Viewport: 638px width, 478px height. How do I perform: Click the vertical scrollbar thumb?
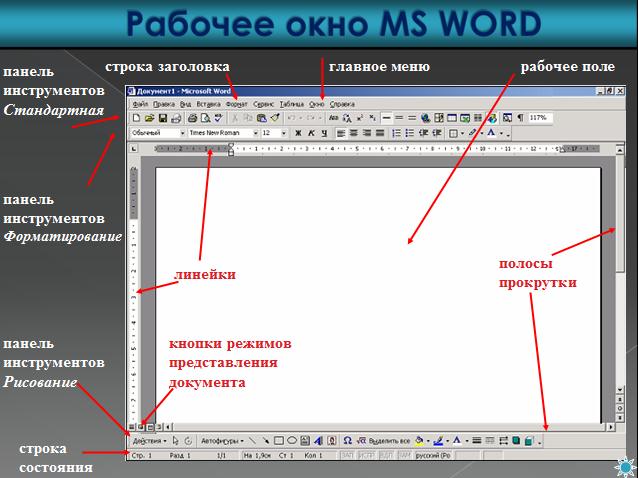click(620, 213)
